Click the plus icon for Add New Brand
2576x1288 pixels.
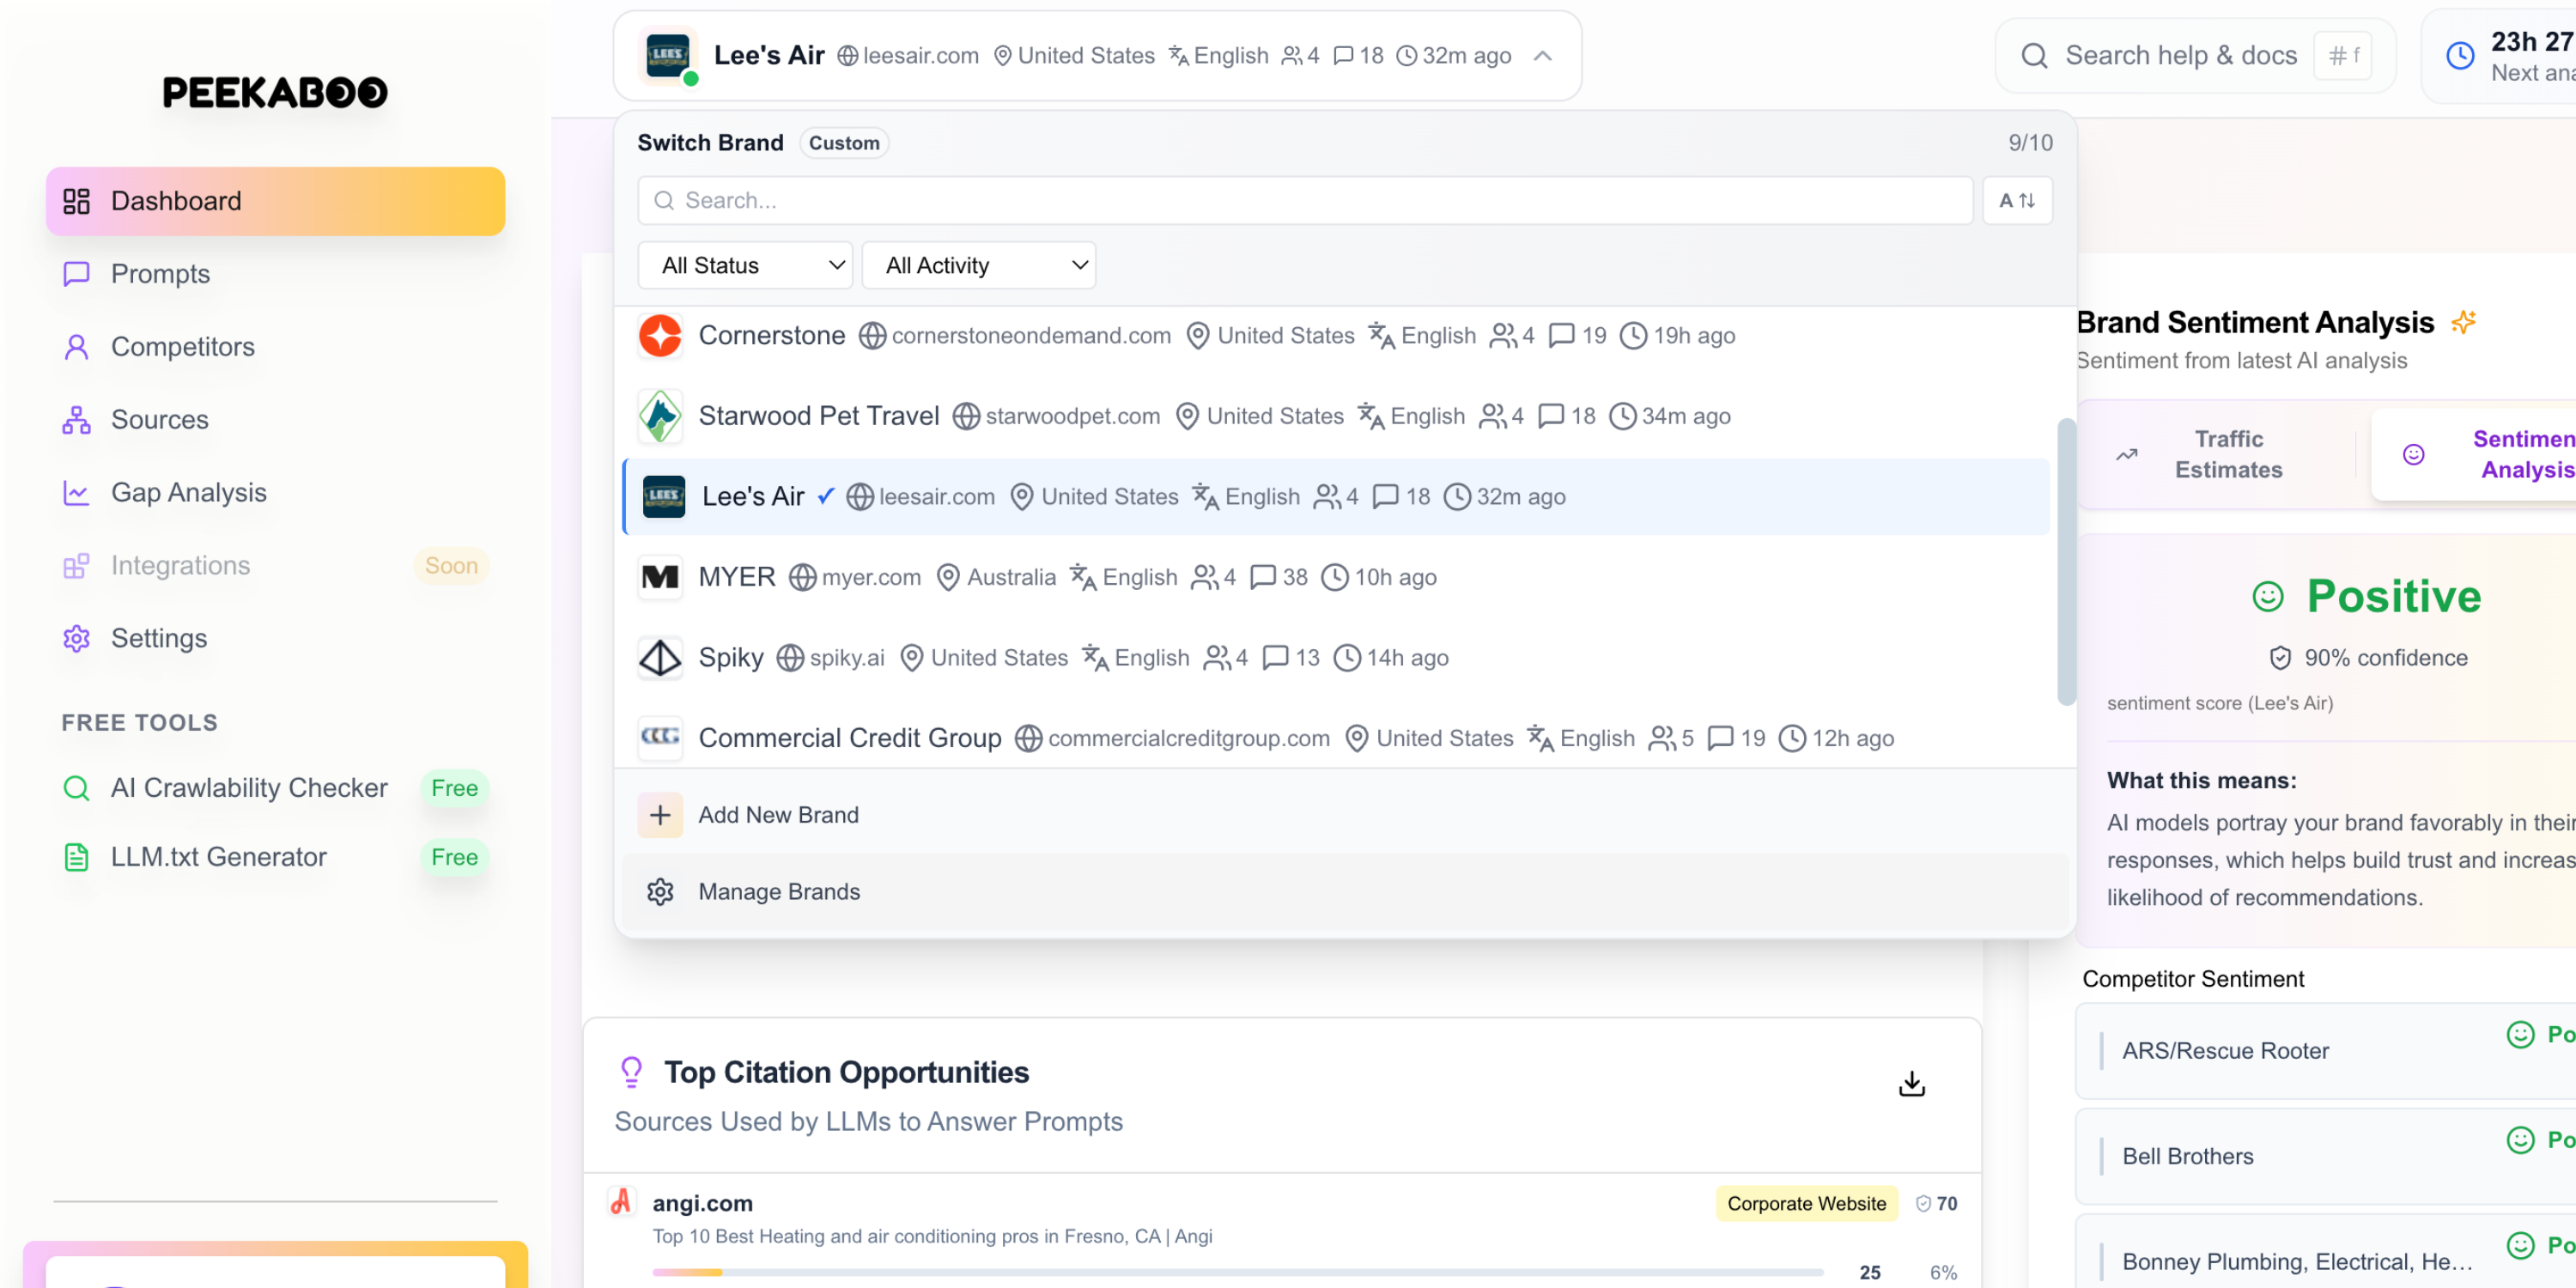[x=660, y=815]
